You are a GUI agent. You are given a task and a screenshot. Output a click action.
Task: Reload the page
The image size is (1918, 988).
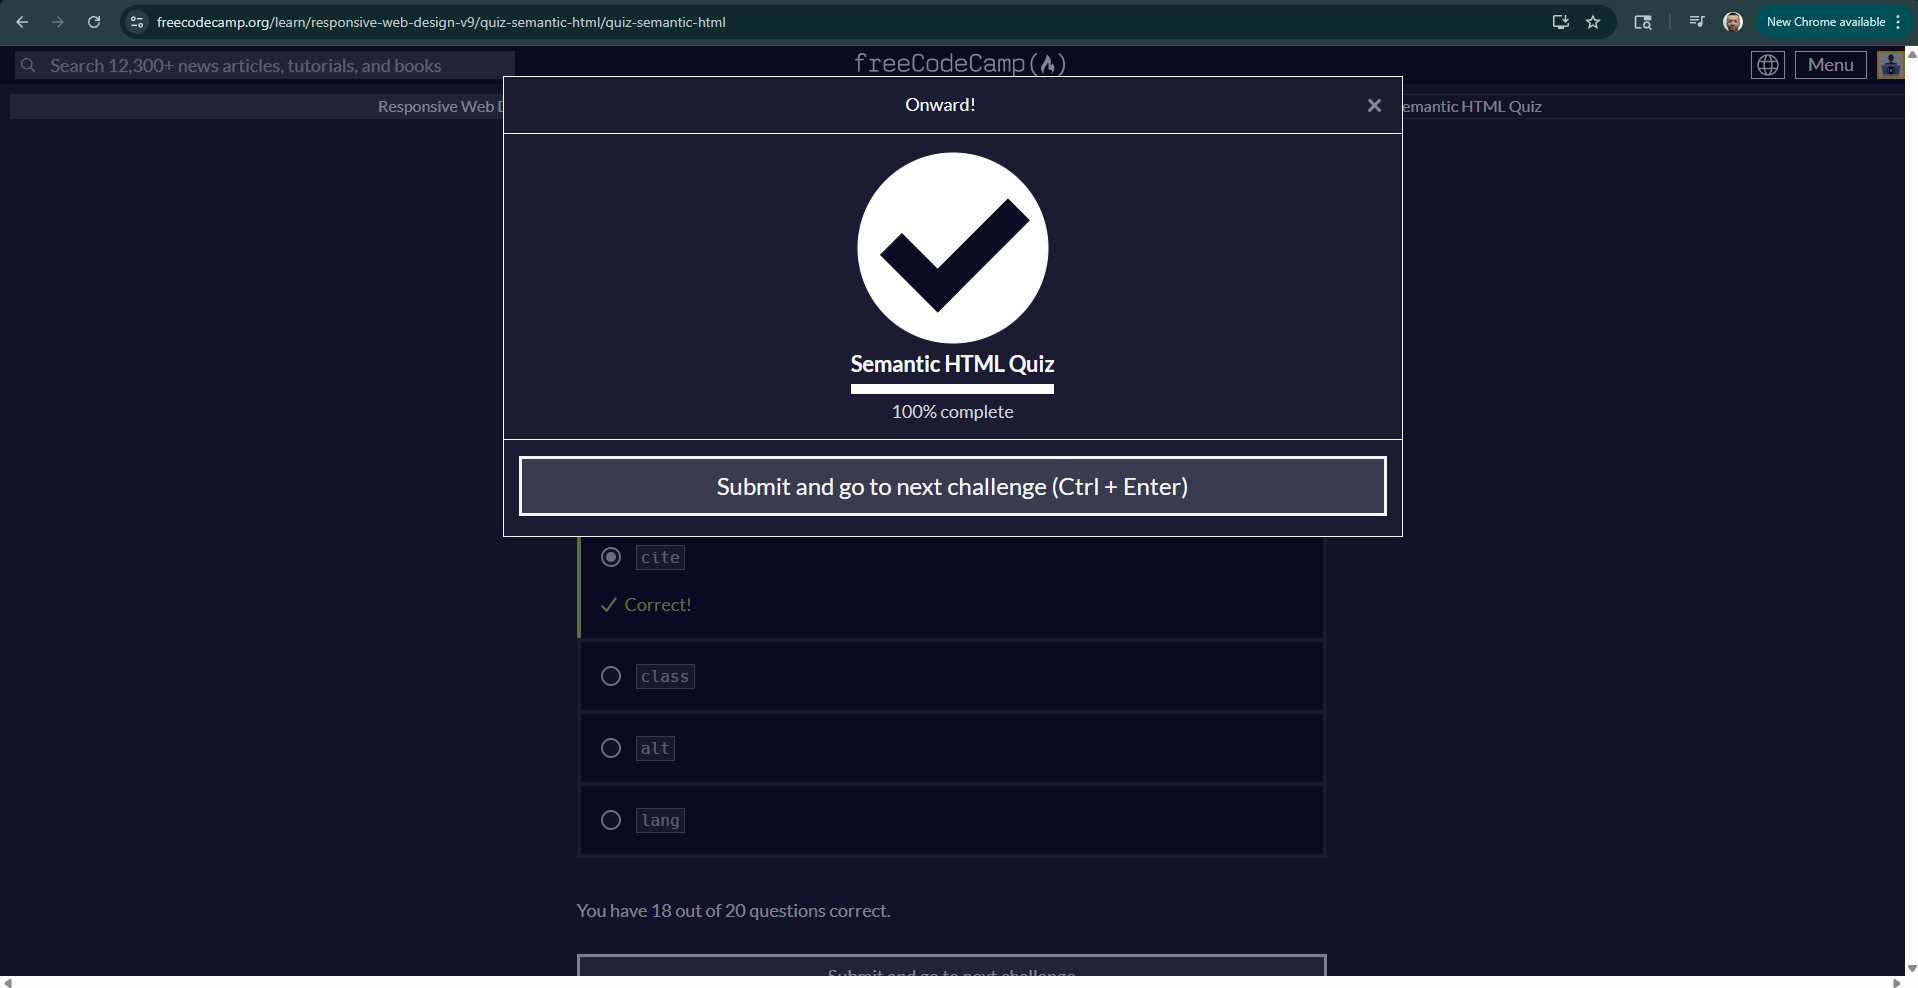(x=94, y=22)
